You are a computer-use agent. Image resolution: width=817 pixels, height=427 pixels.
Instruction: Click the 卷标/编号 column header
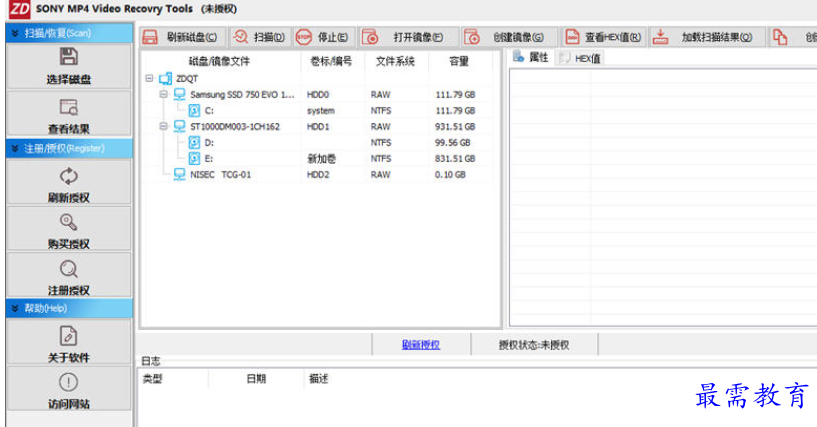click(x=331, y=61)
